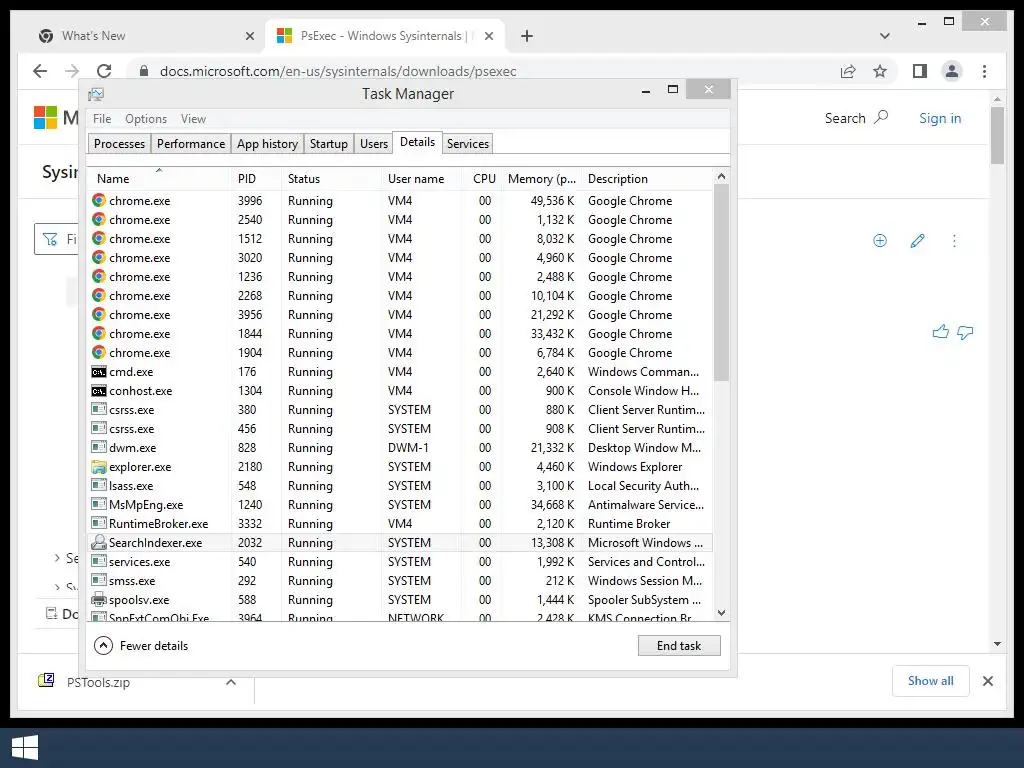Viewport: 1024px width, 768px height.
Task: Select the RuntimeBroker.exe process
Action: (400, 524)
